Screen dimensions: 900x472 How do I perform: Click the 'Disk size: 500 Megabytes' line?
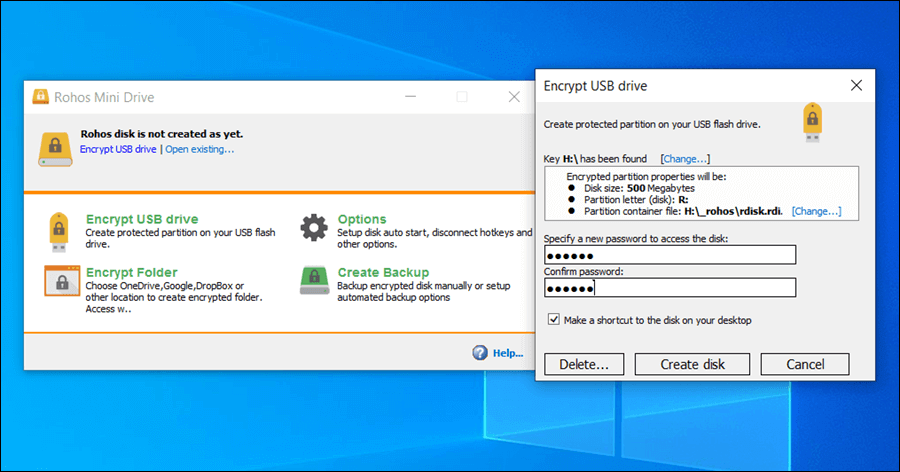(x=639, y=188)
